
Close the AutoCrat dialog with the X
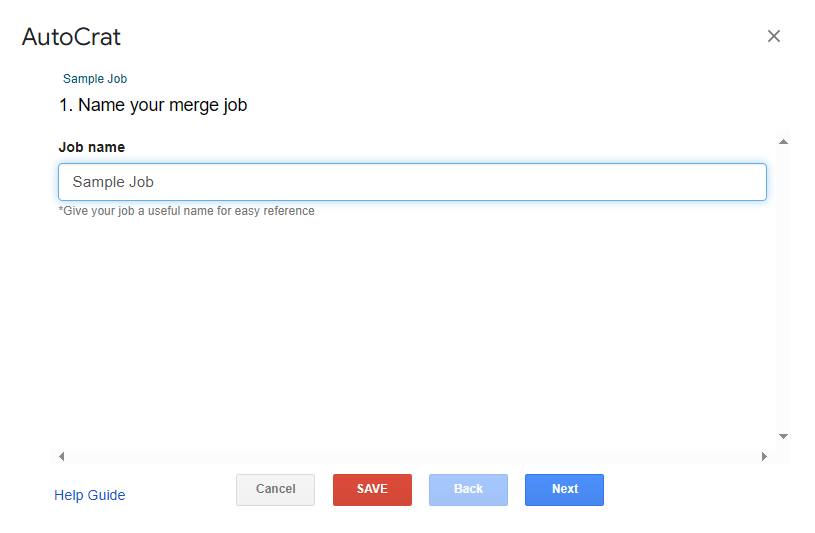pos(773,36)
